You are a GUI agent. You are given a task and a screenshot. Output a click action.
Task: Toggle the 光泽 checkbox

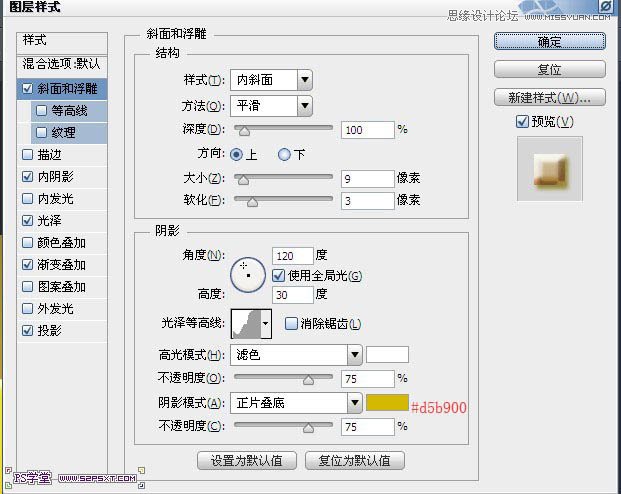click(27, 220)
